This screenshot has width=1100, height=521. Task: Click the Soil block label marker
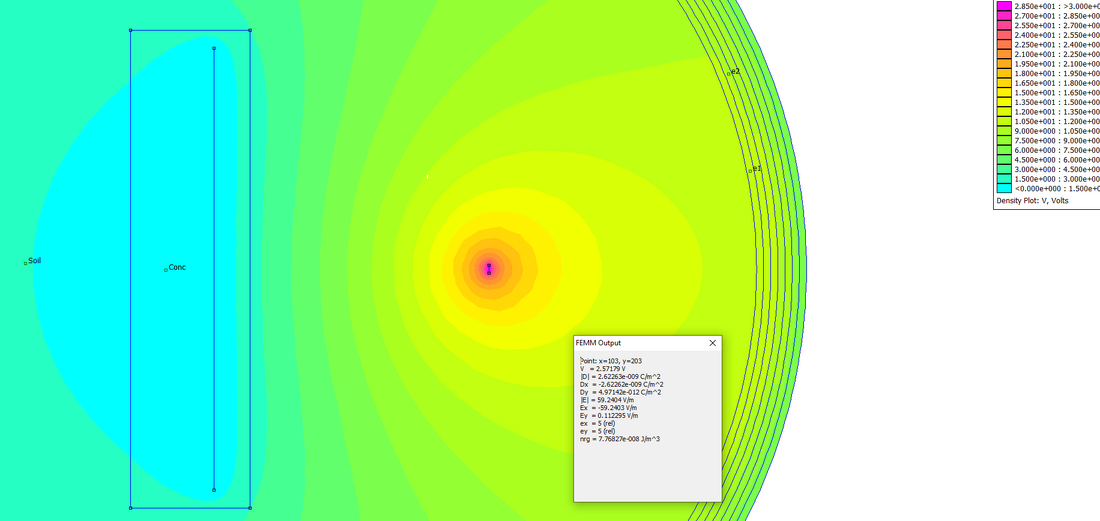[26, 263]
